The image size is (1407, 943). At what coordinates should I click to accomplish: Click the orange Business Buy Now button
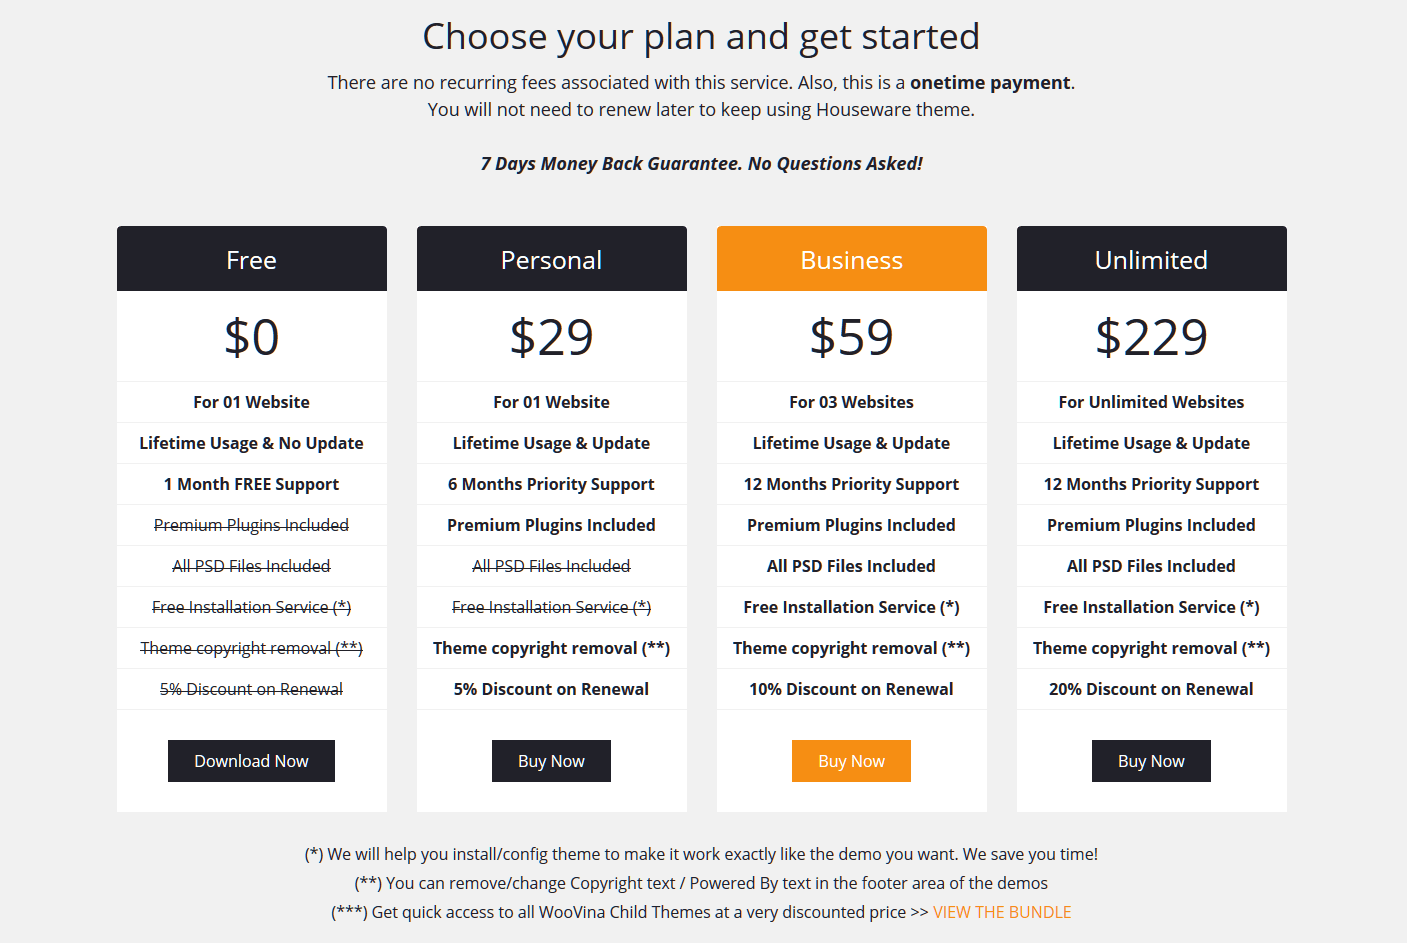tap(851, 761)
